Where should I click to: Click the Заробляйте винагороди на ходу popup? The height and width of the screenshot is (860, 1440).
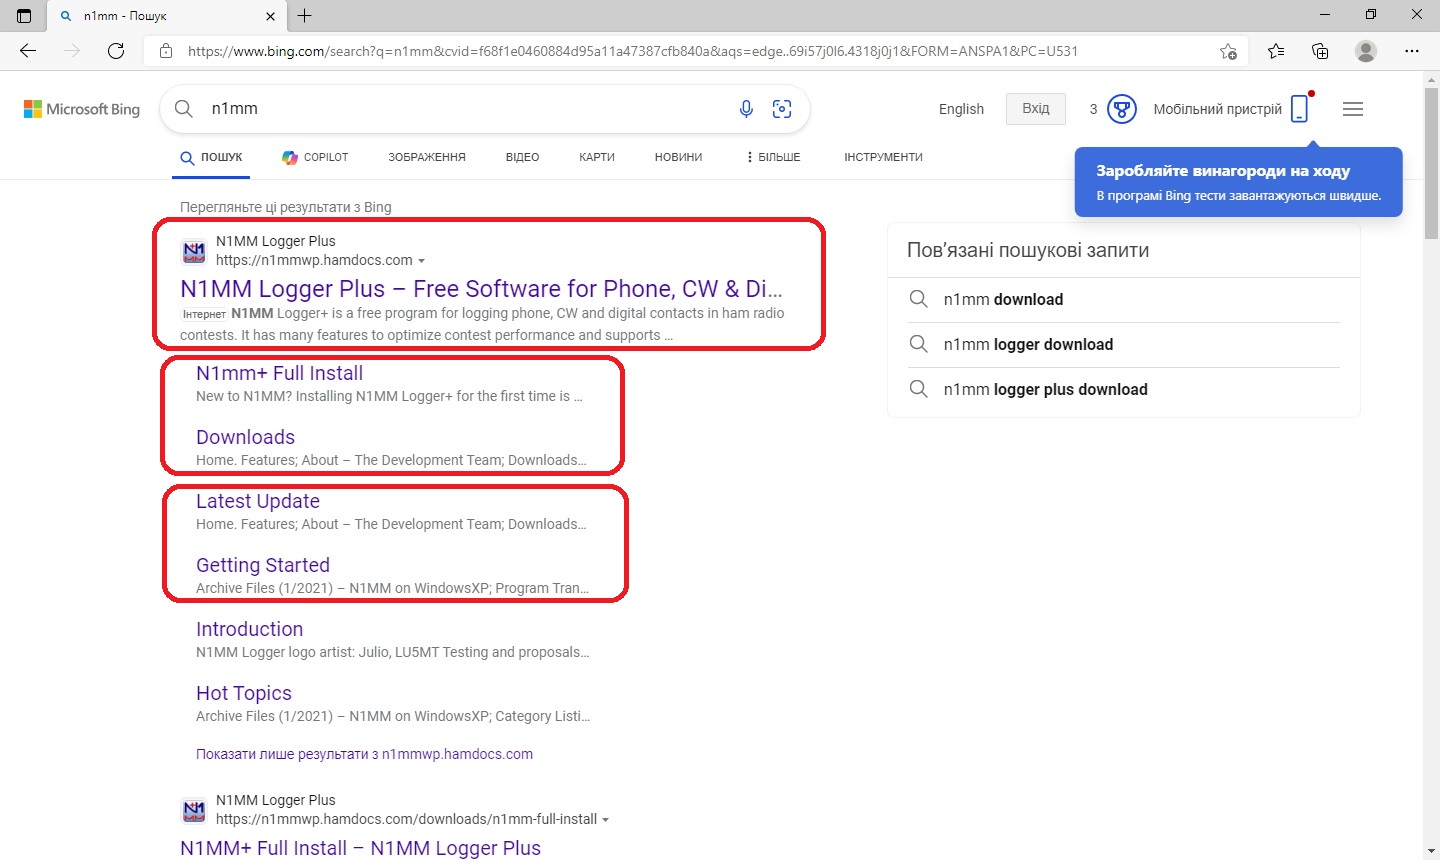1238,182
